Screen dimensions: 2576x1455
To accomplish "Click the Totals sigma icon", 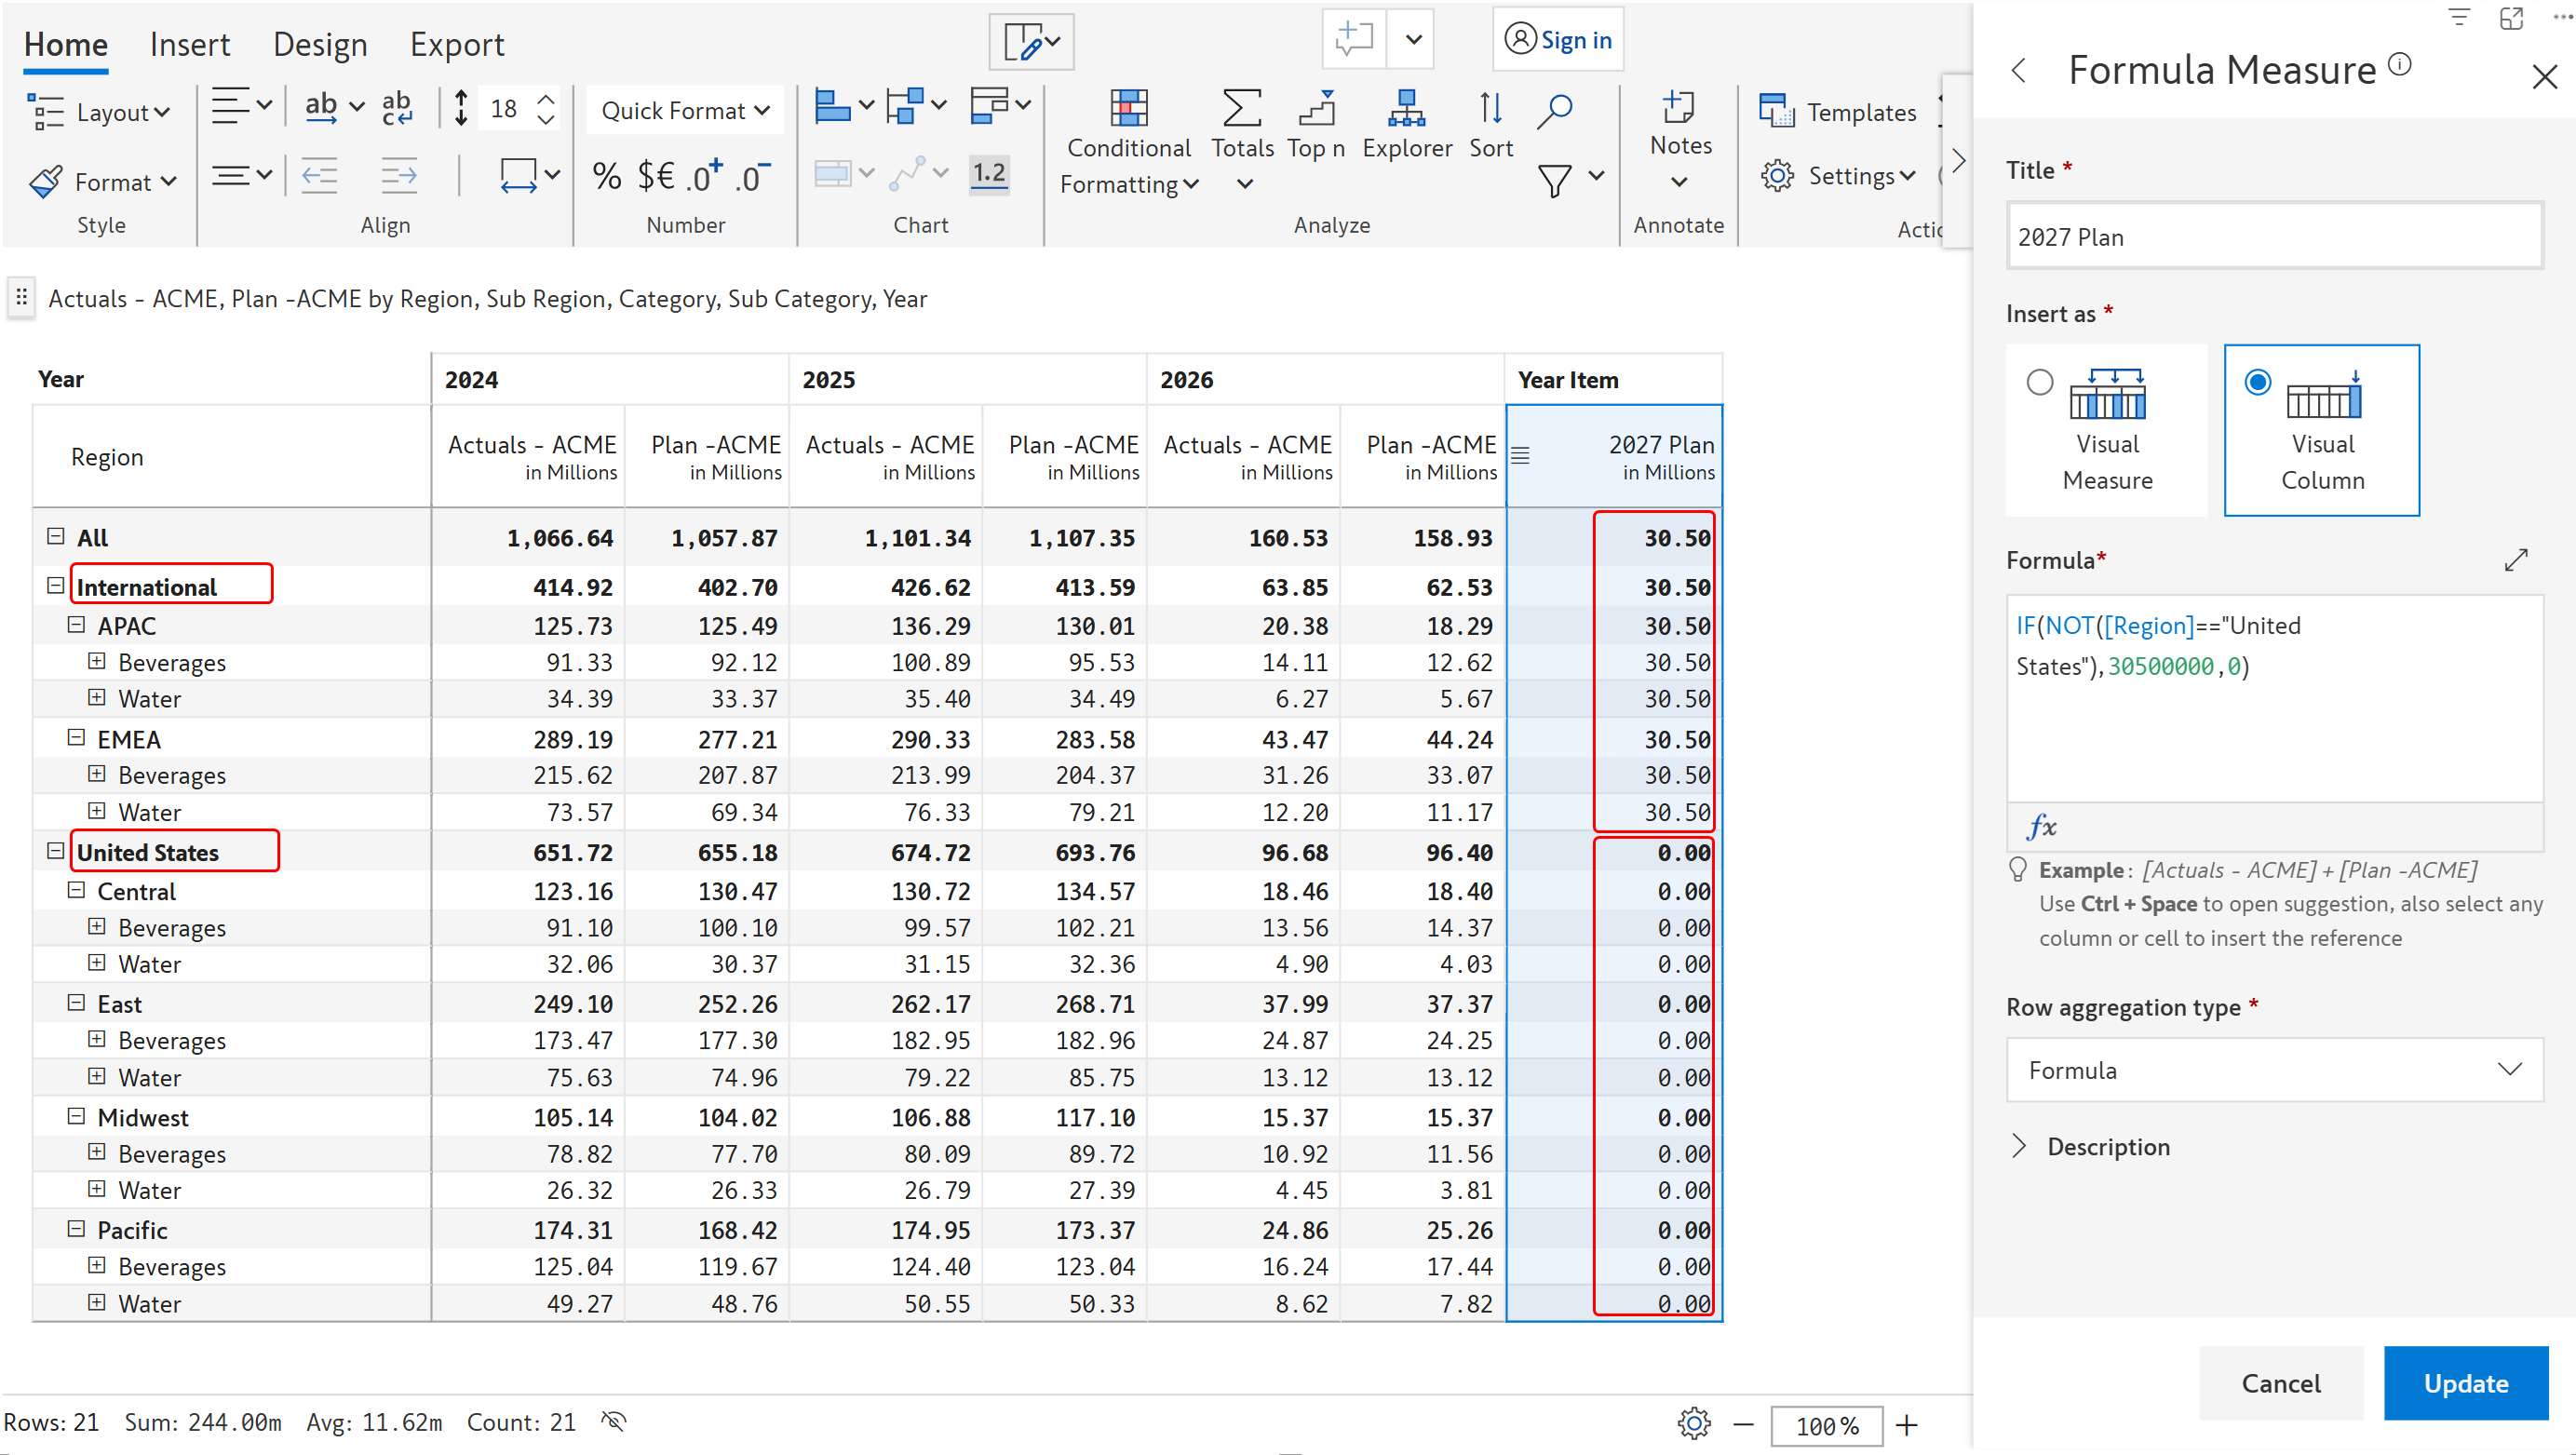I will [1241, 108].
